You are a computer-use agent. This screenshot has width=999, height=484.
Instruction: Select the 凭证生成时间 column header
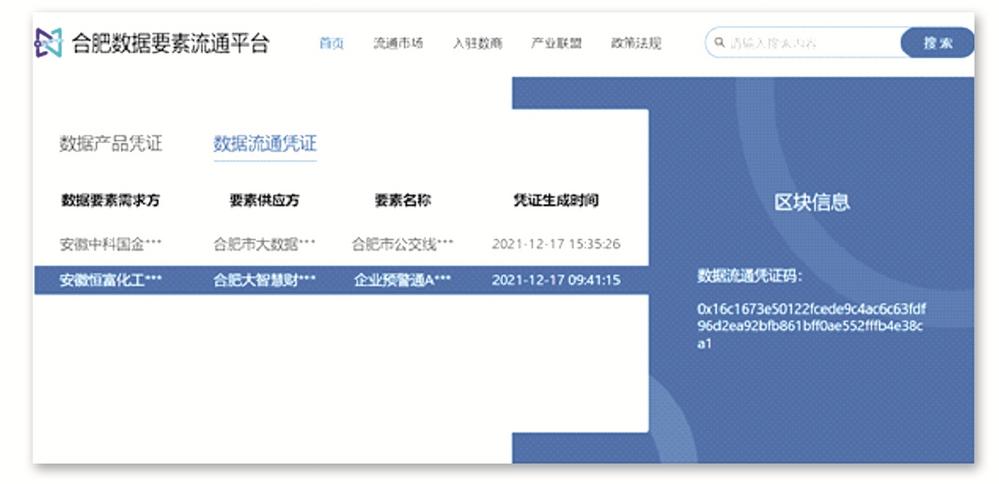(556, 201)
